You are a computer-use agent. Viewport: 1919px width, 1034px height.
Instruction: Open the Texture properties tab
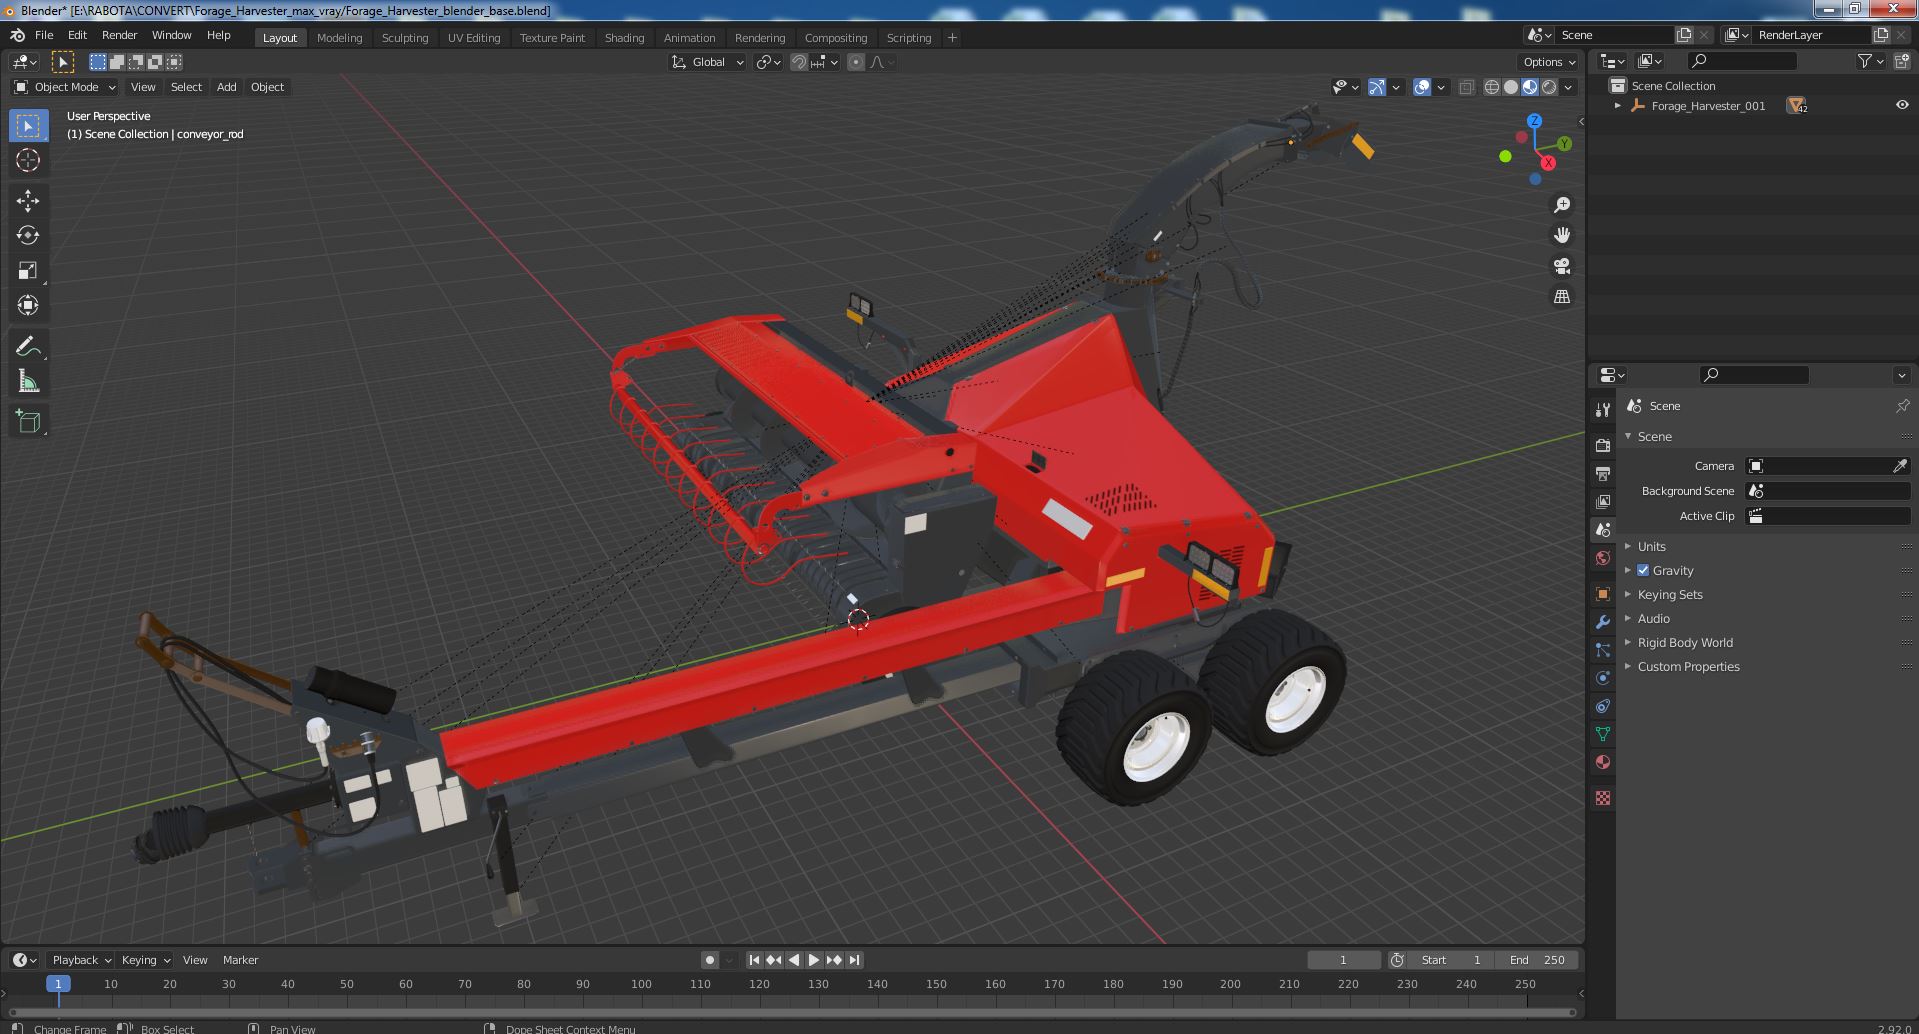pos(1603,798)
